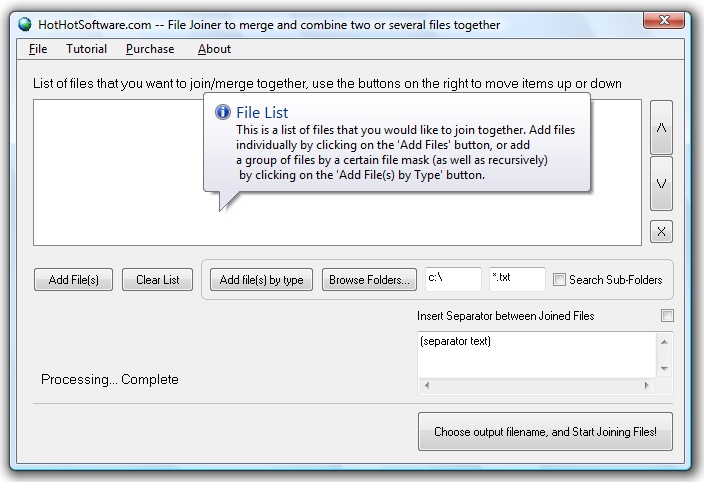704x482 pixels.
Task: Enable the Search Sub-Folders checkbox
Action: pyautogui.click(x=559, y=280)
